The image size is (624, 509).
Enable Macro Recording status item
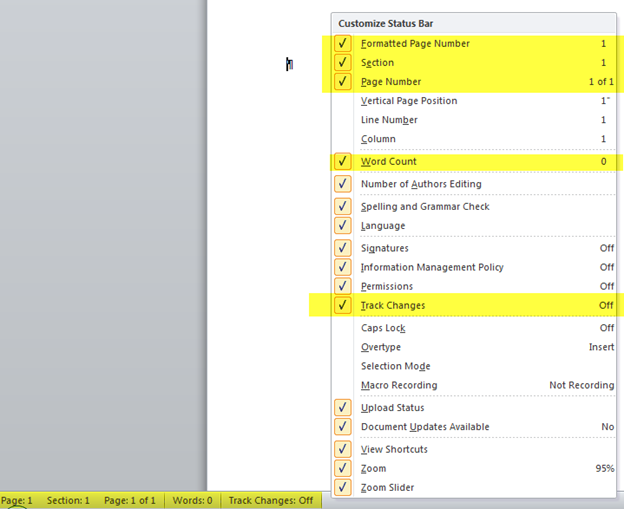pyautogui.click(x=398, y=385)
